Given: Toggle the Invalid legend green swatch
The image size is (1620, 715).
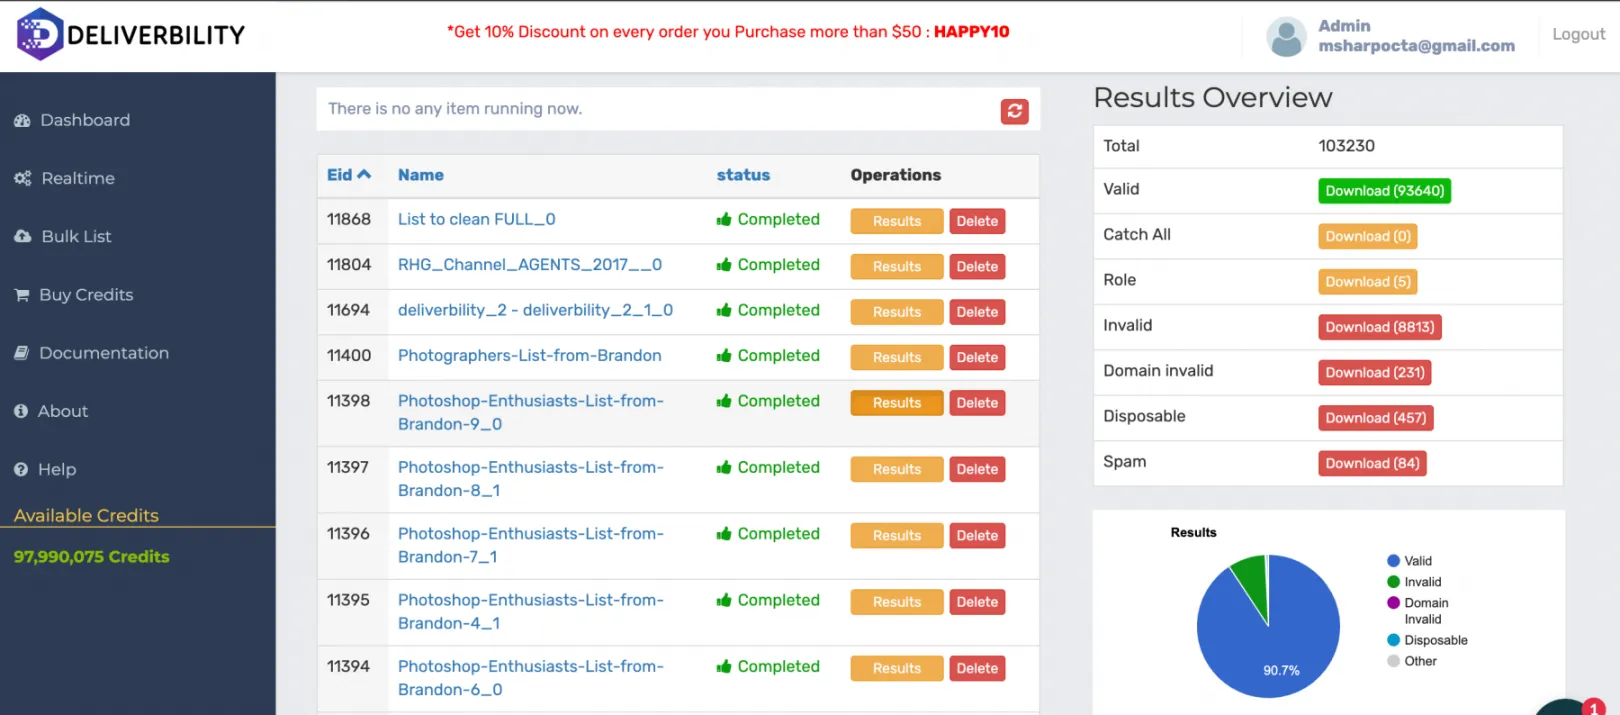Looking at the screenshot, I should 1393,582.
